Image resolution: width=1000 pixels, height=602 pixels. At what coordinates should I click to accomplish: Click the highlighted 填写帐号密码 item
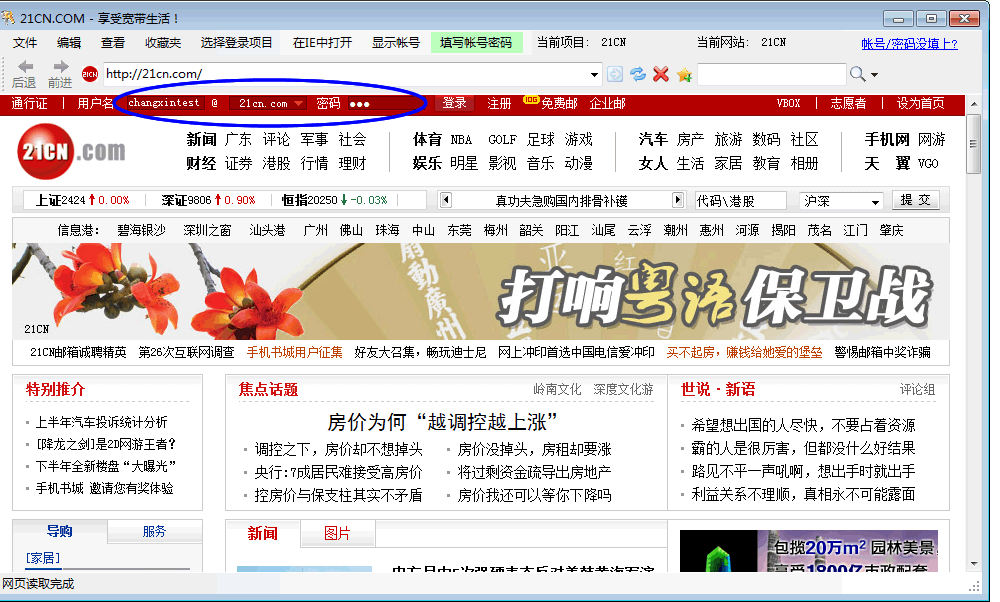click(476, 43)
